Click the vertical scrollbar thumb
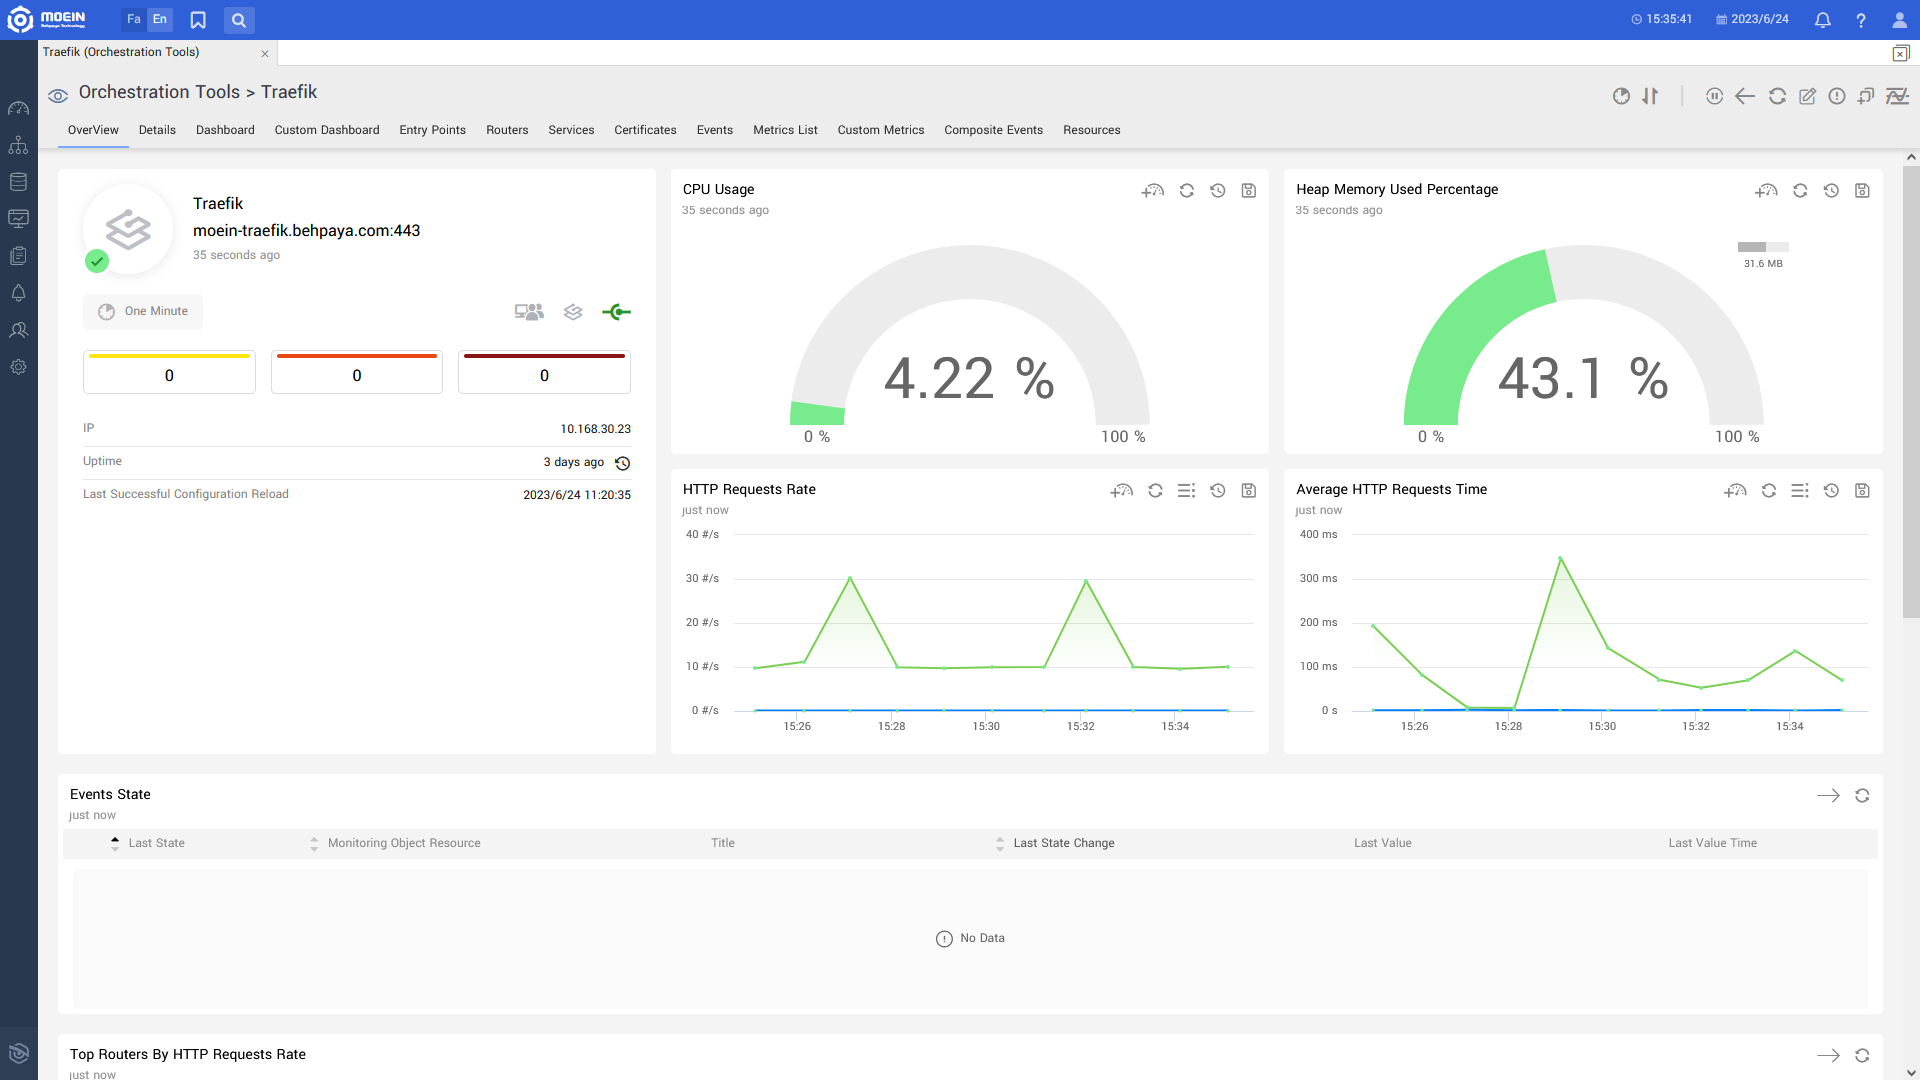Image resolution: width=1920 pixels, height=1080 pixels. click(1911, 392)
